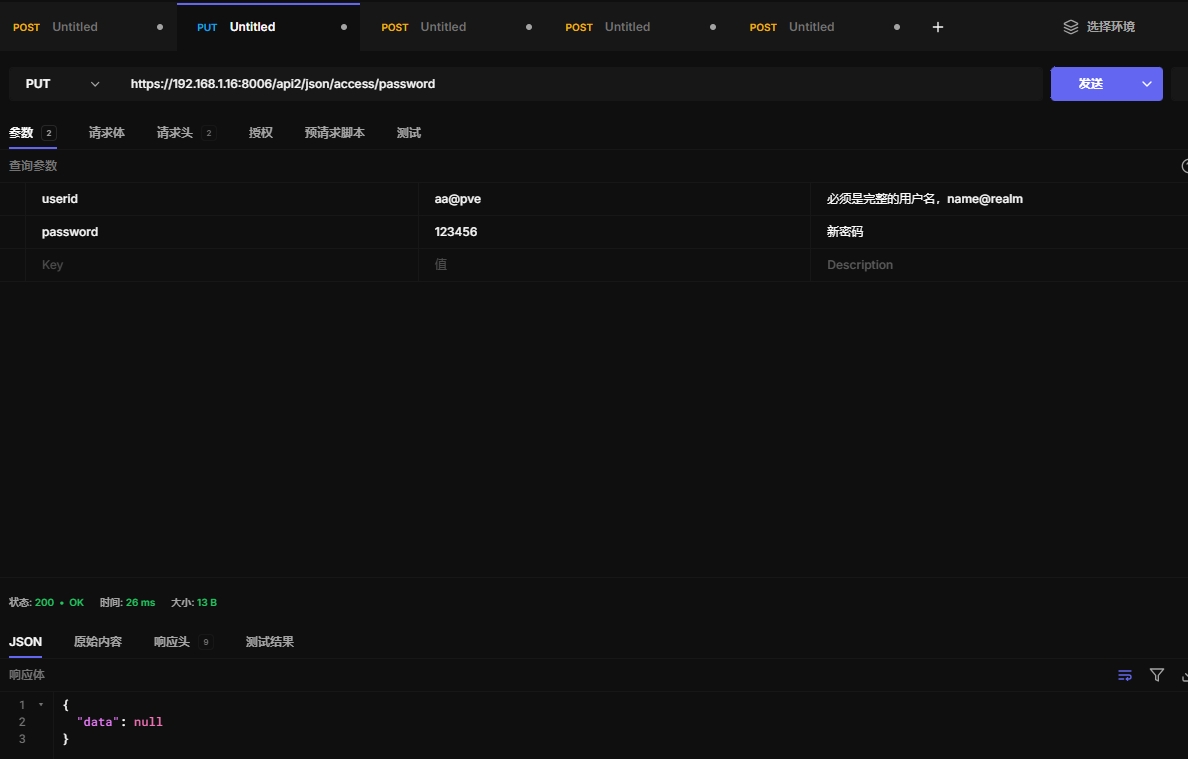The width and height of the screenshot is (1188, 759).
Task: Expand the send options arrow next to 发送
Action: click(1147, 84)
